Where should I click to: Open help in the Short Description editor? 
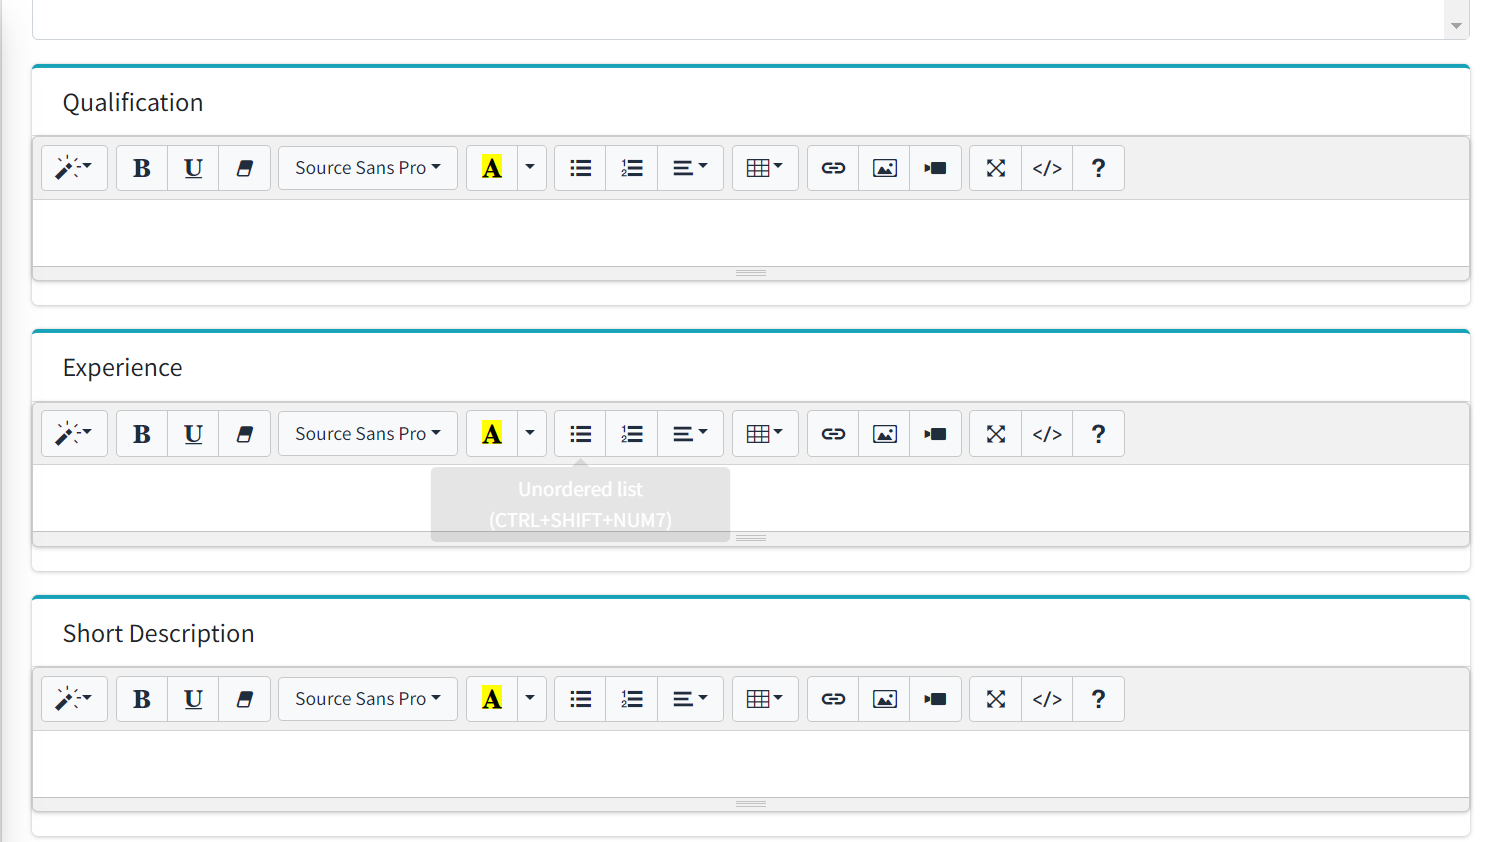pos(1098,699)
